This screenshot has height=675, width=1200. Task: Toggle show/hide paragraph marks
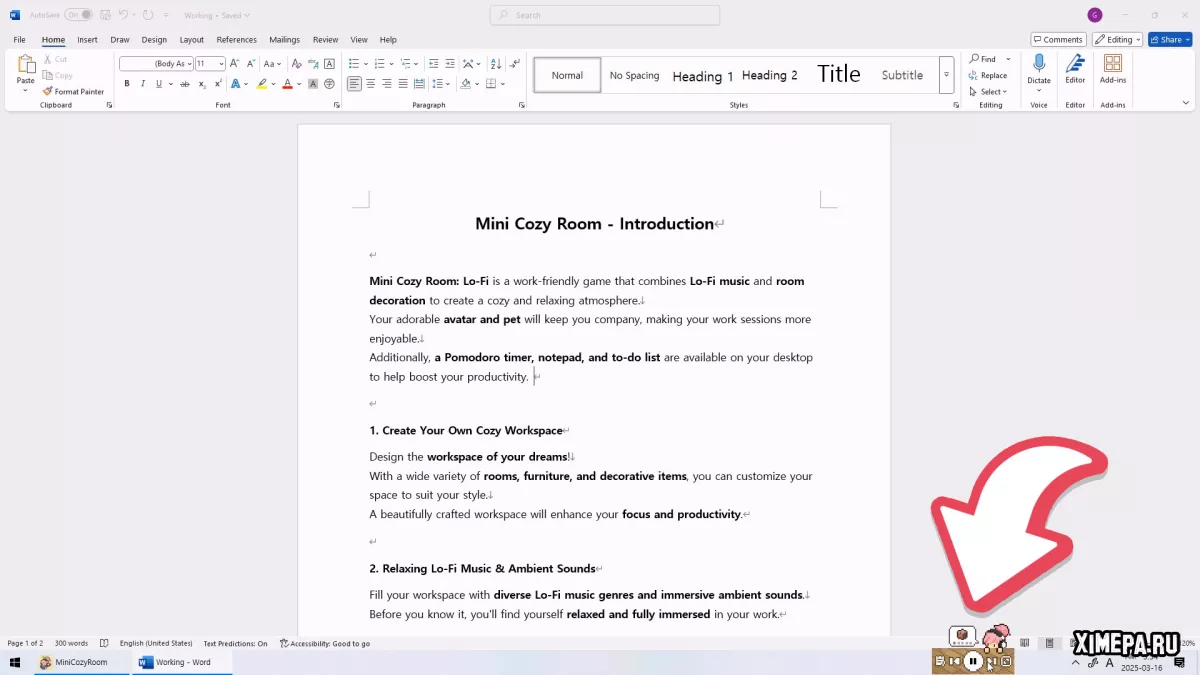(515, 63)
